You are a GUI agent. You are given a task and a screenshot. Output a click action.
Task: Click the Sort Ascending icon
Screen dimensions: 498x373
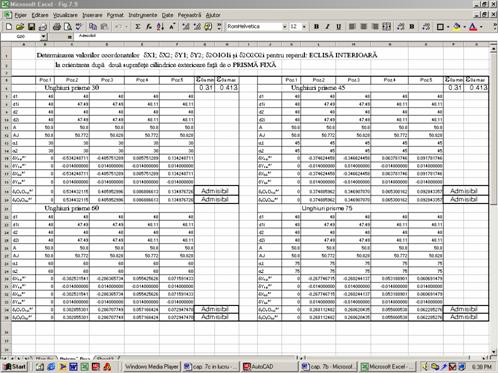pyautogui.click(x=160, y=27)
